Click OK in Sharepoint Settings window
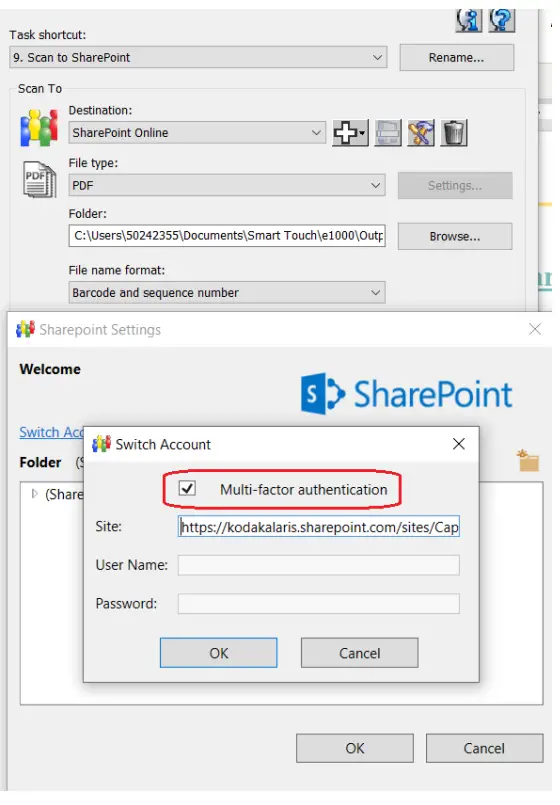This screenshot has height=805, width=560. tap(355, 748)
